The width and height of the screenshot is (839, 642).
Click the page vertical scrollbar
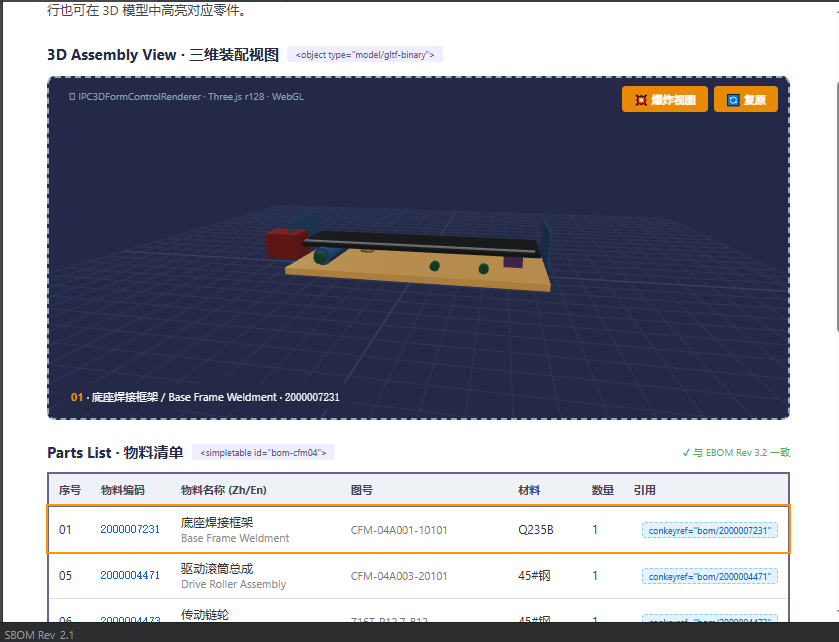click(x=837, y=207)
